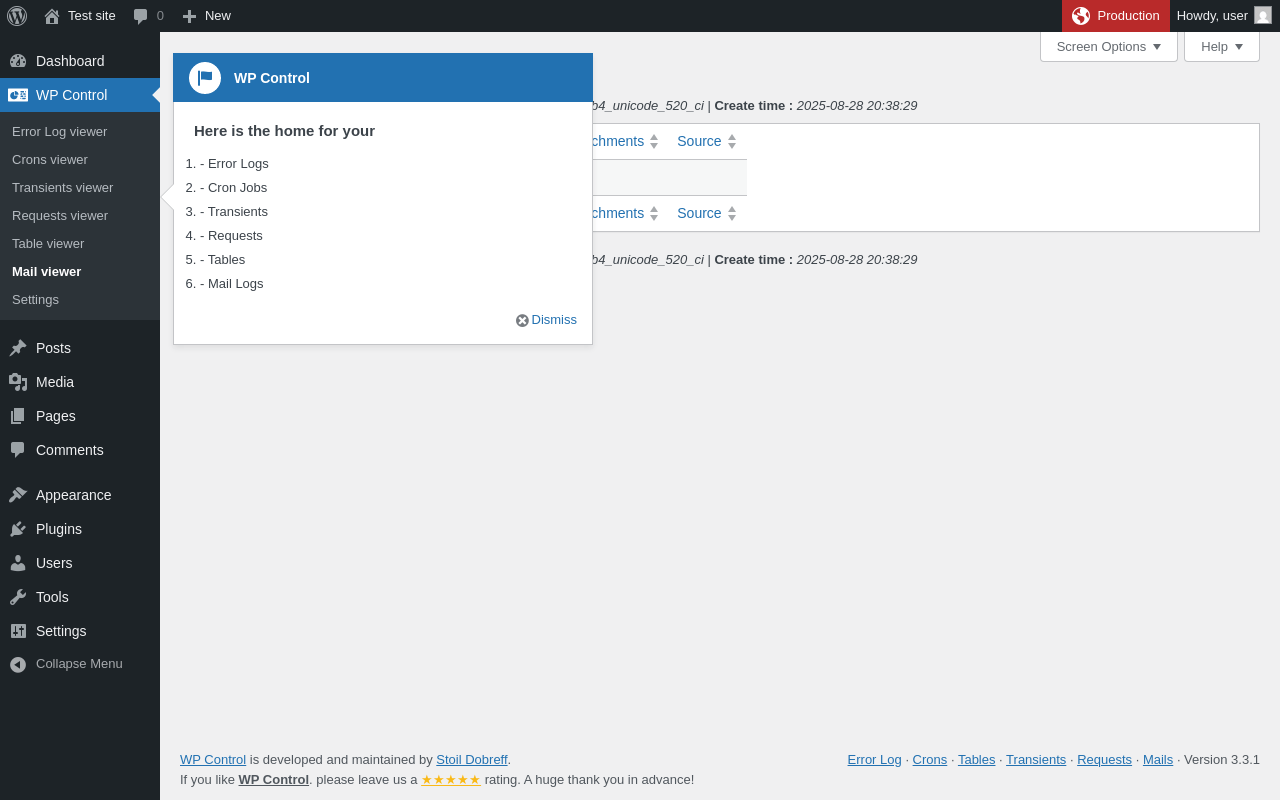The image size is (1280, 800).
Task: Sort by top Source column arrows
Action: (732, 141)
